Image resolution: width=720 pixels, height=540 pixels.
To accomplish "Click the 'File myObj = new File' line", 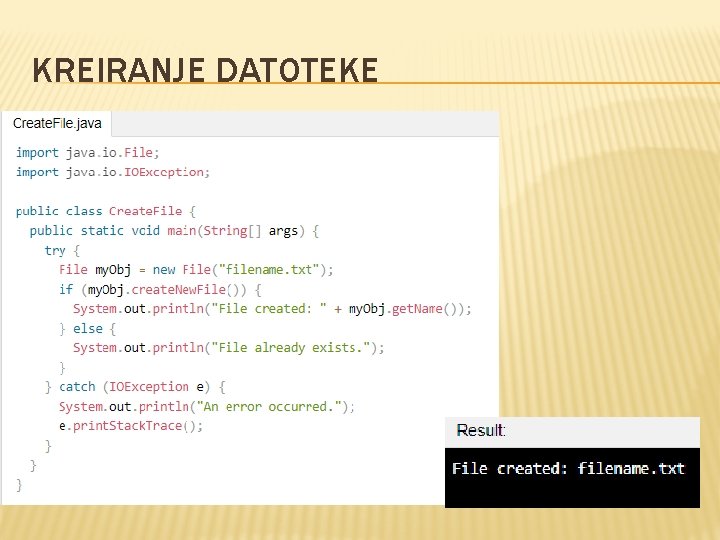I will tap(196, 270).
